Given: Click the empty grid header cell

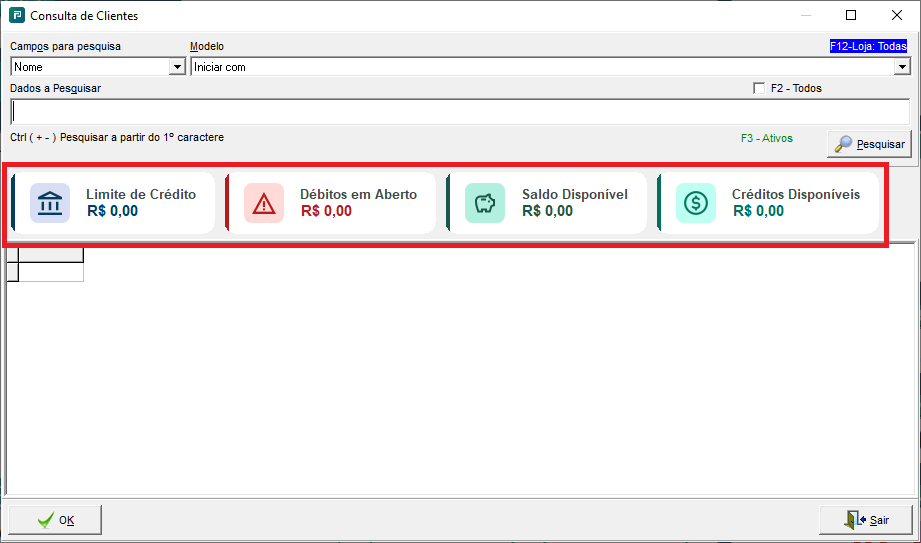Looking at the screenshot, I should coord(51,255).
